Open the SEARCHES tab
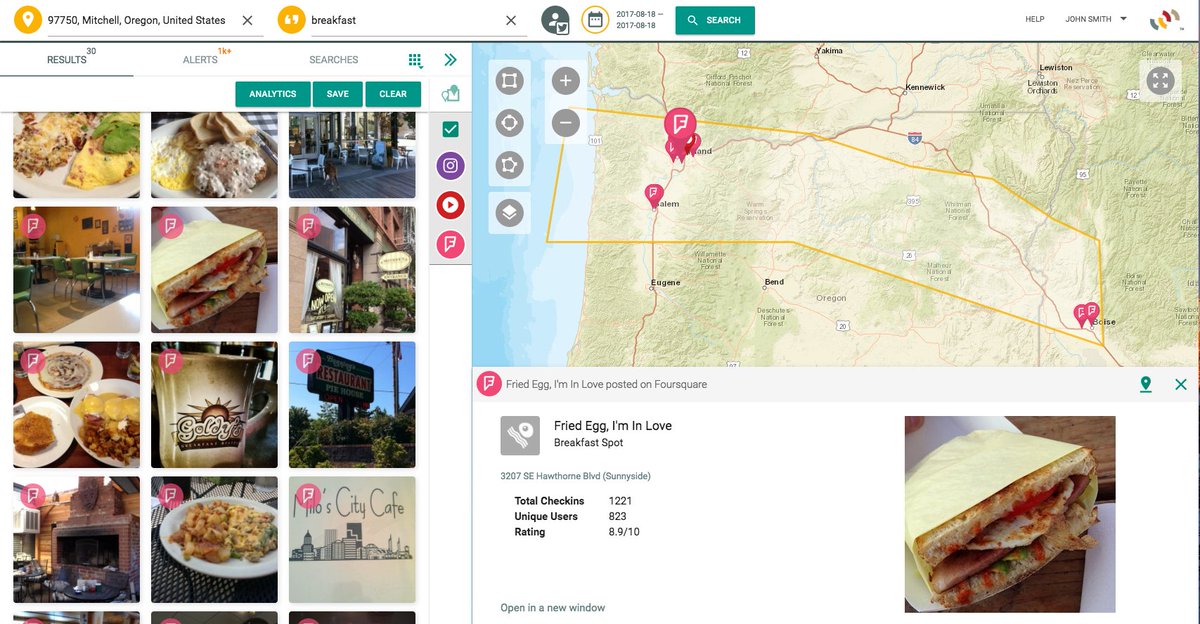 tap(333, 59)
